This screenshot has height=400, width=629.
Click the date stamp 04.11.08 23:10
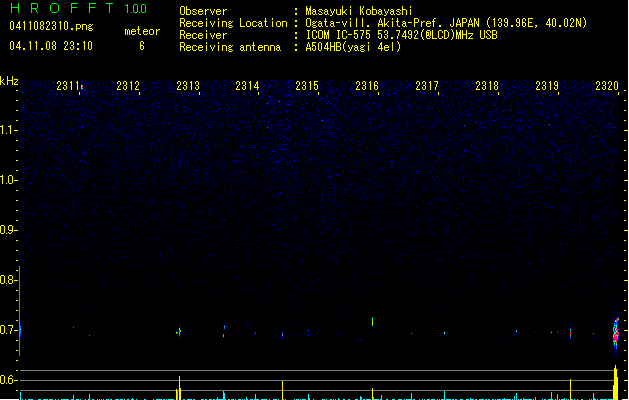pos(51,46)
